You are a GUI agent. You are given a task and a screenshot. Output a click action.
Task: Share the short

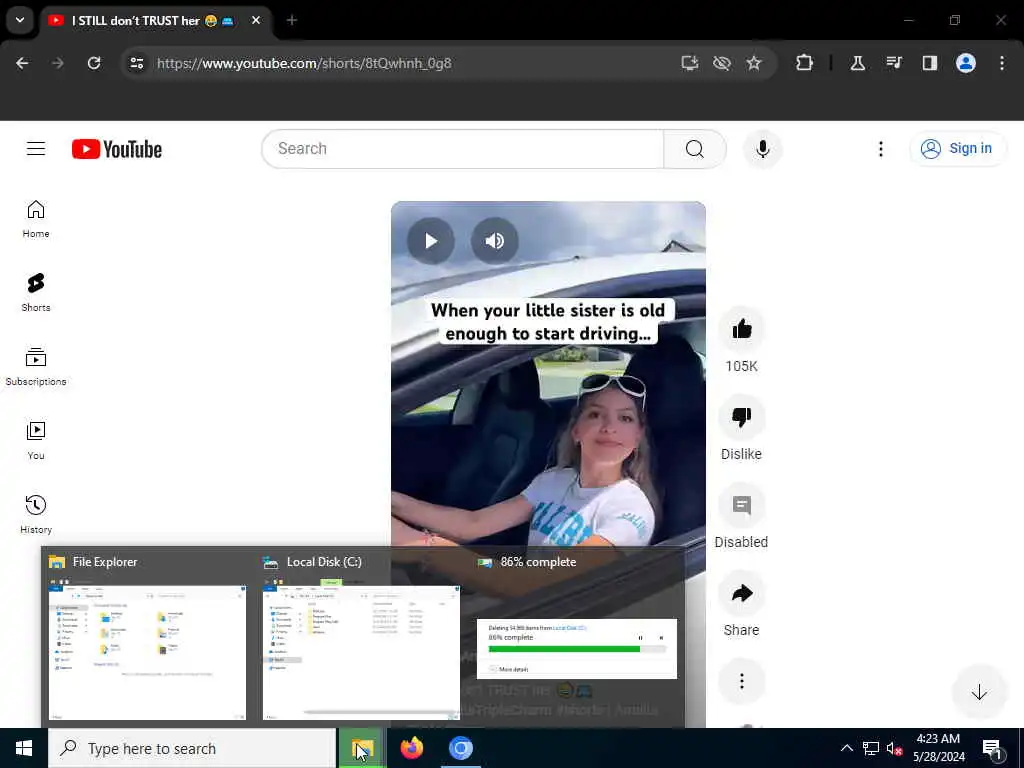(x=741, y=593)
